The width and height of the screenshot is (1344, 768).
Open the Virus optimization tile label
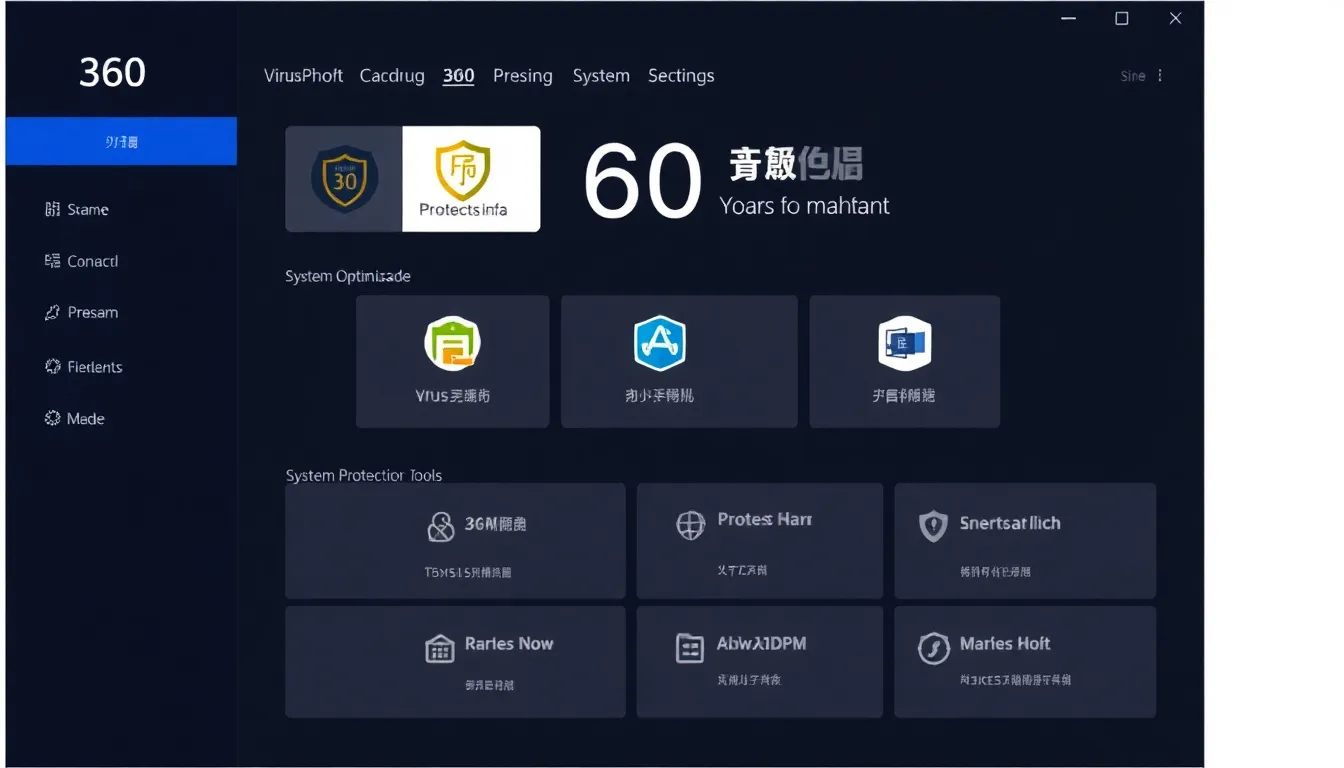[x=452, y=396]
